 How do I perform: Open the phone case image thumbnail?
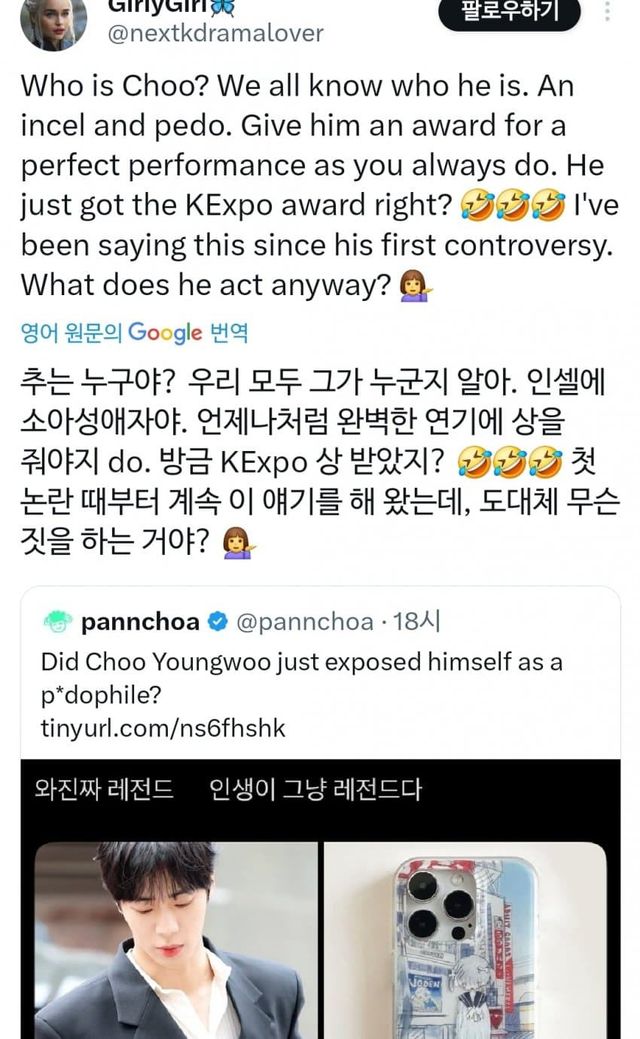click(x=465, y=940)
